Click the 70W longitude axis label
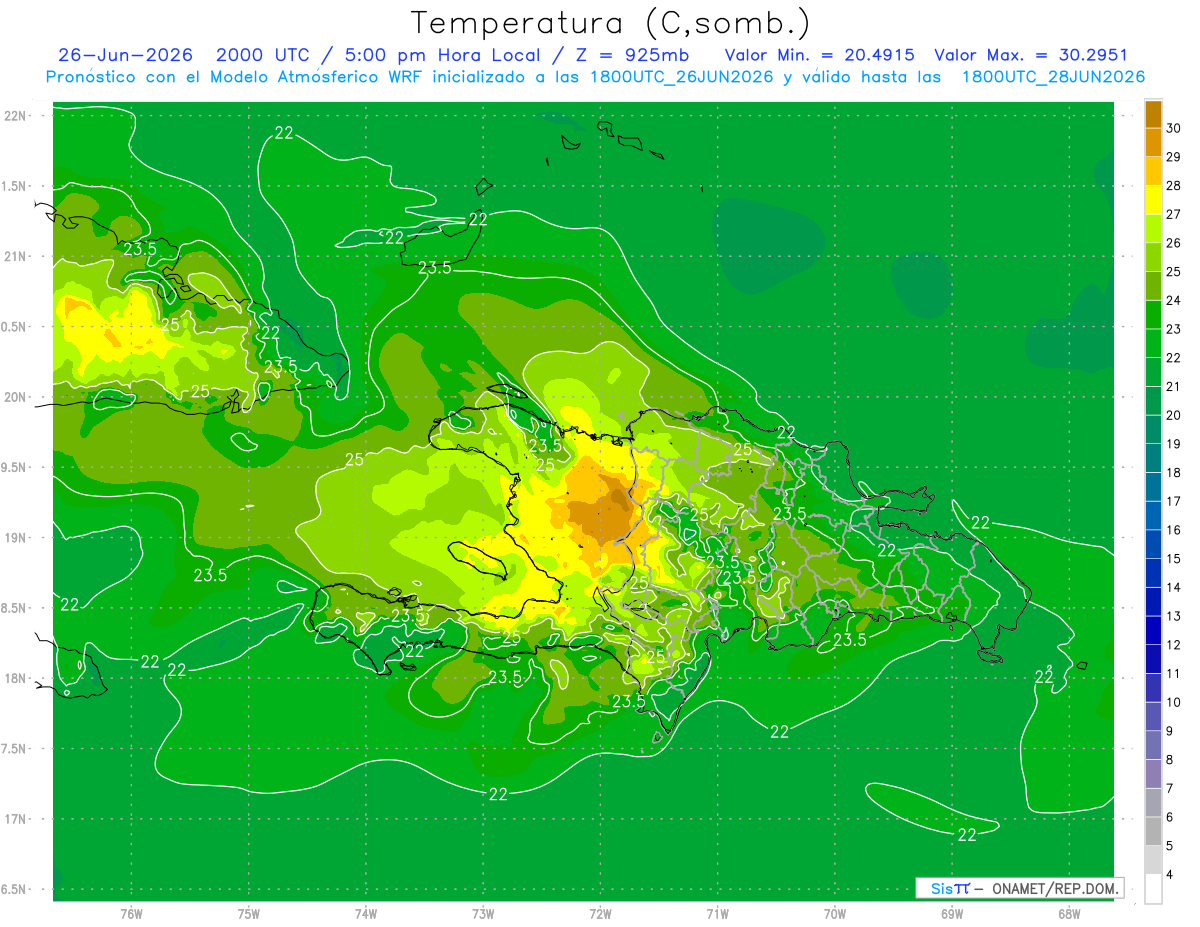The image size is (1200, 927). click(835, 913)
